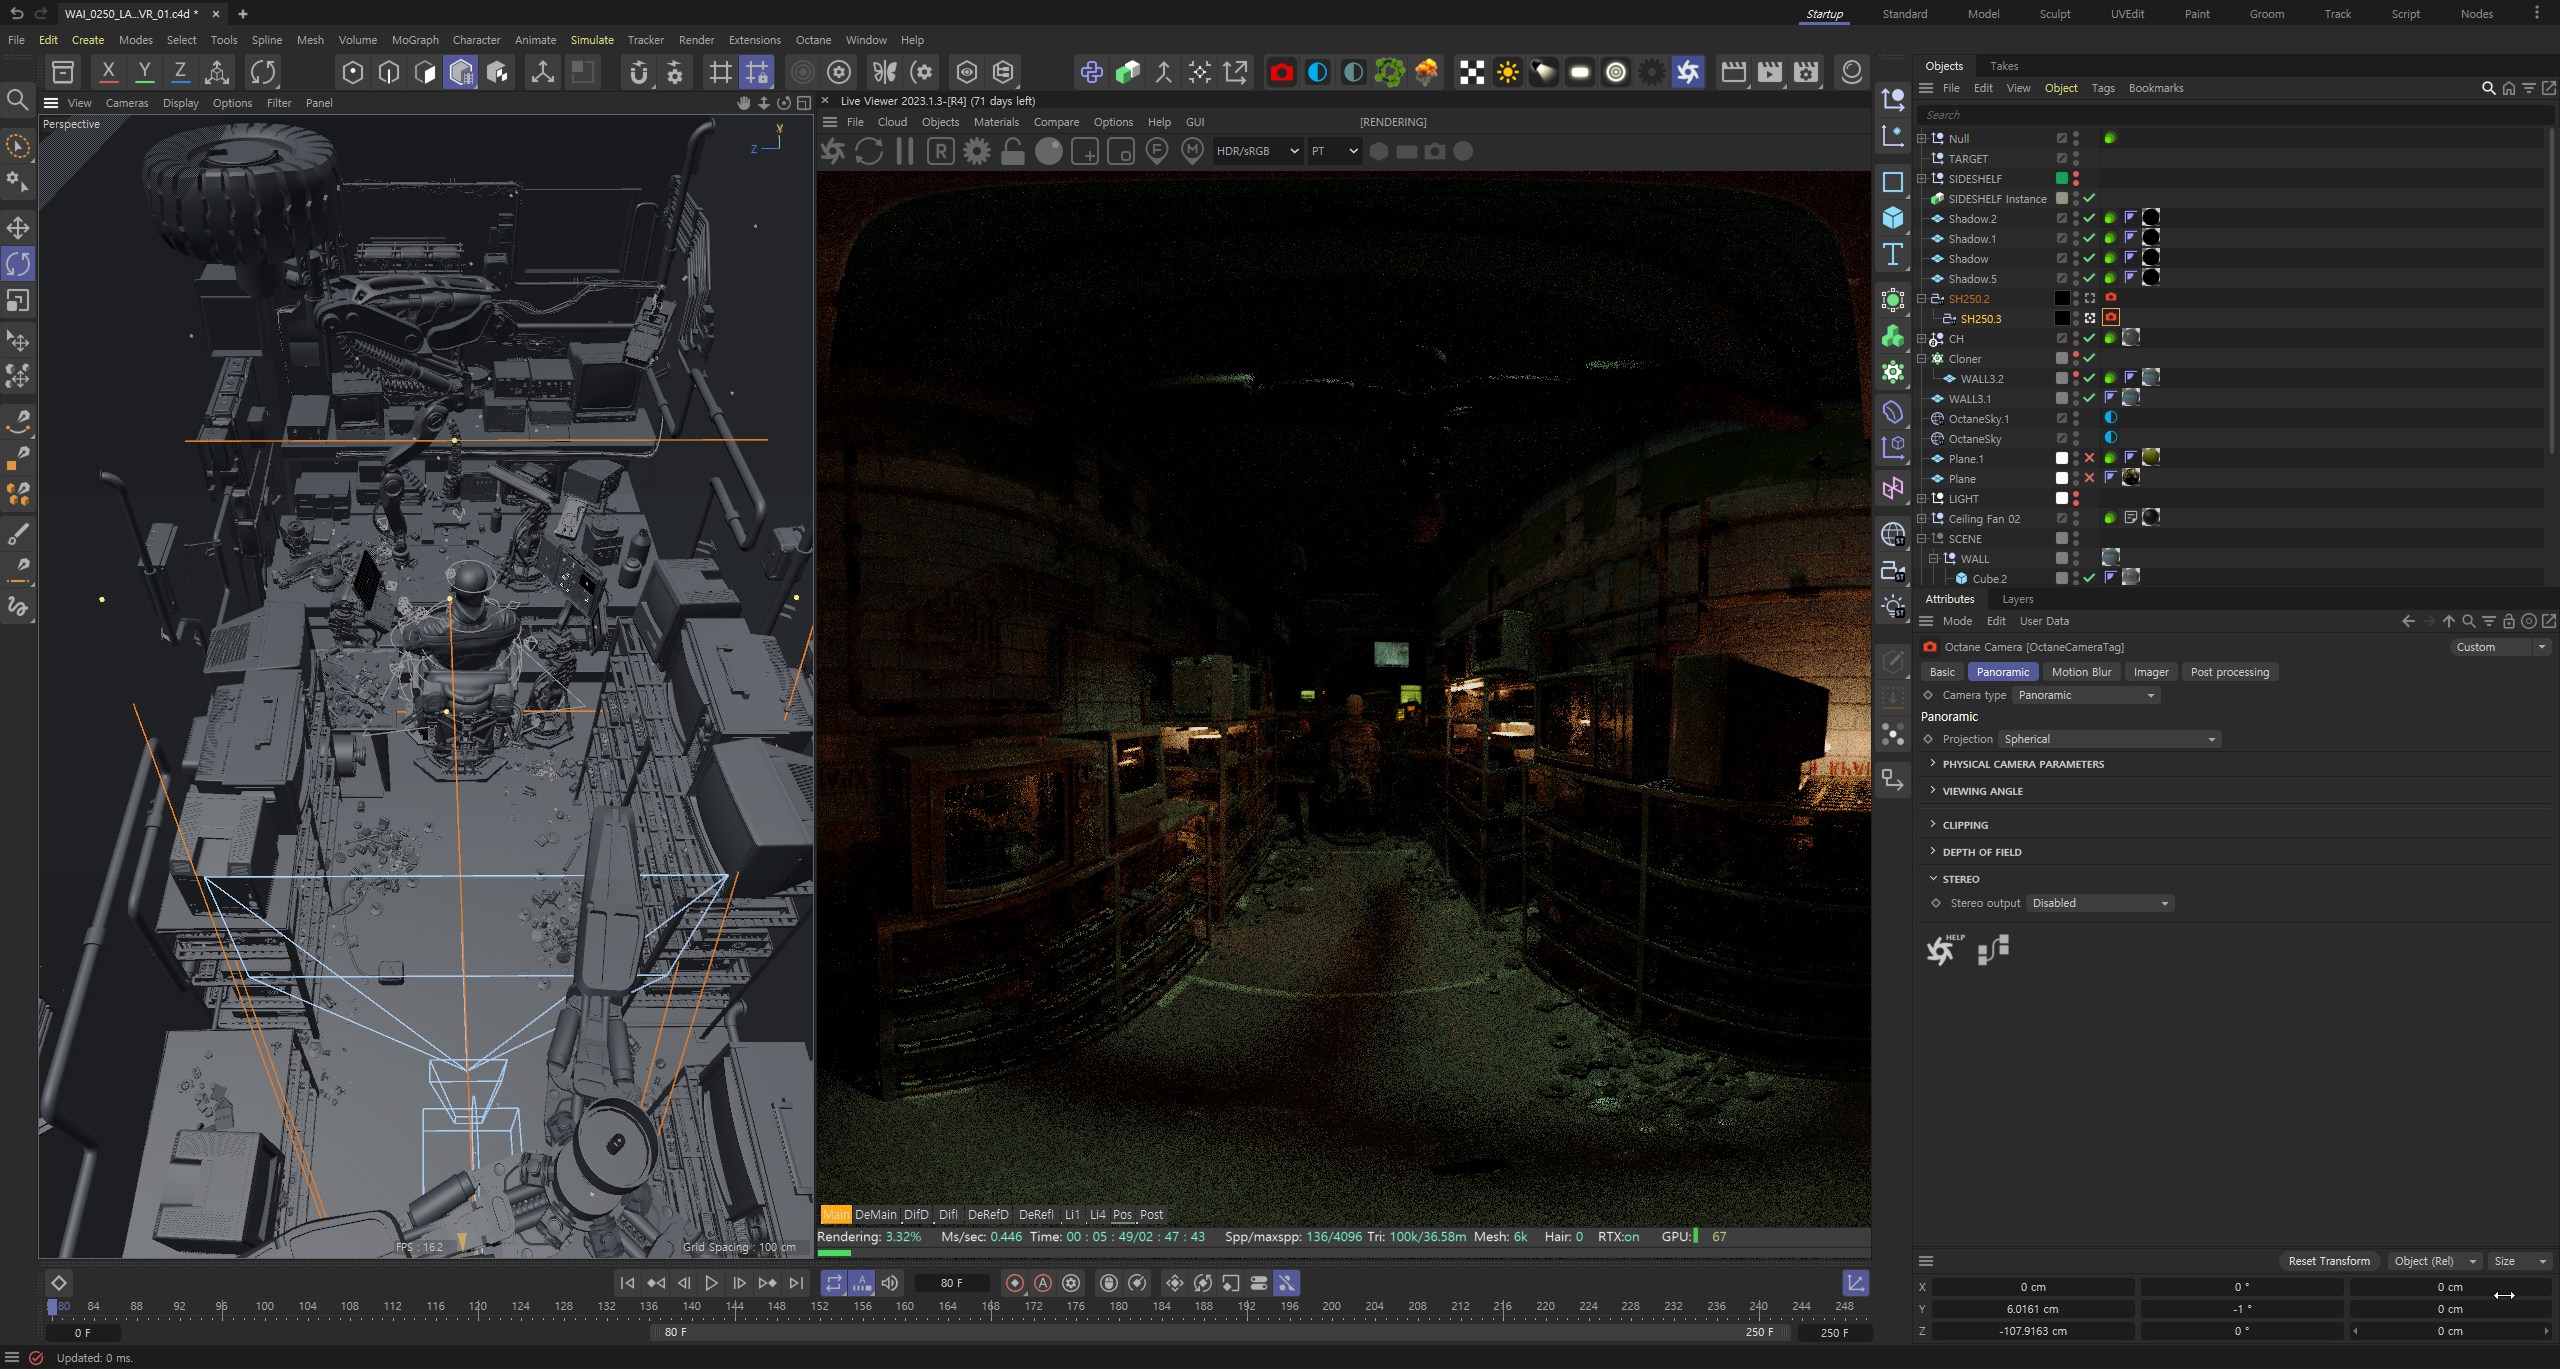Image resolution: width=2560 pixels, height=1369 pixels.
Task: Click the Reset Transform button
Action: click(2329, 1260)
